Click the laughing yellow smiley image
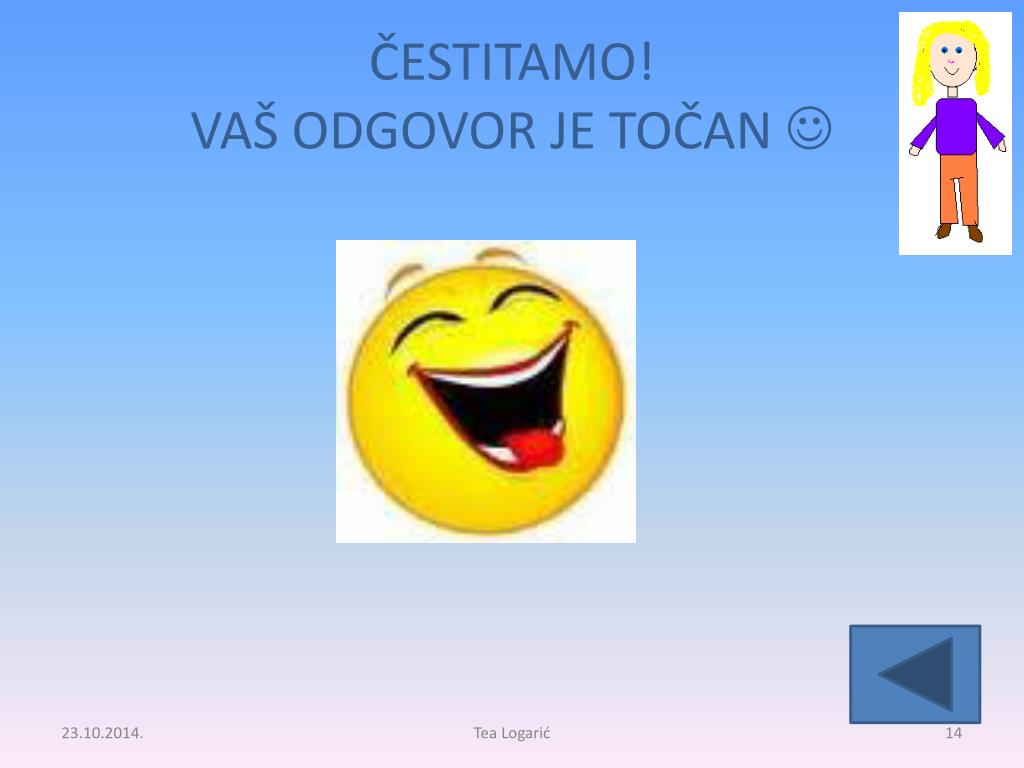 (x=486, y=391)
